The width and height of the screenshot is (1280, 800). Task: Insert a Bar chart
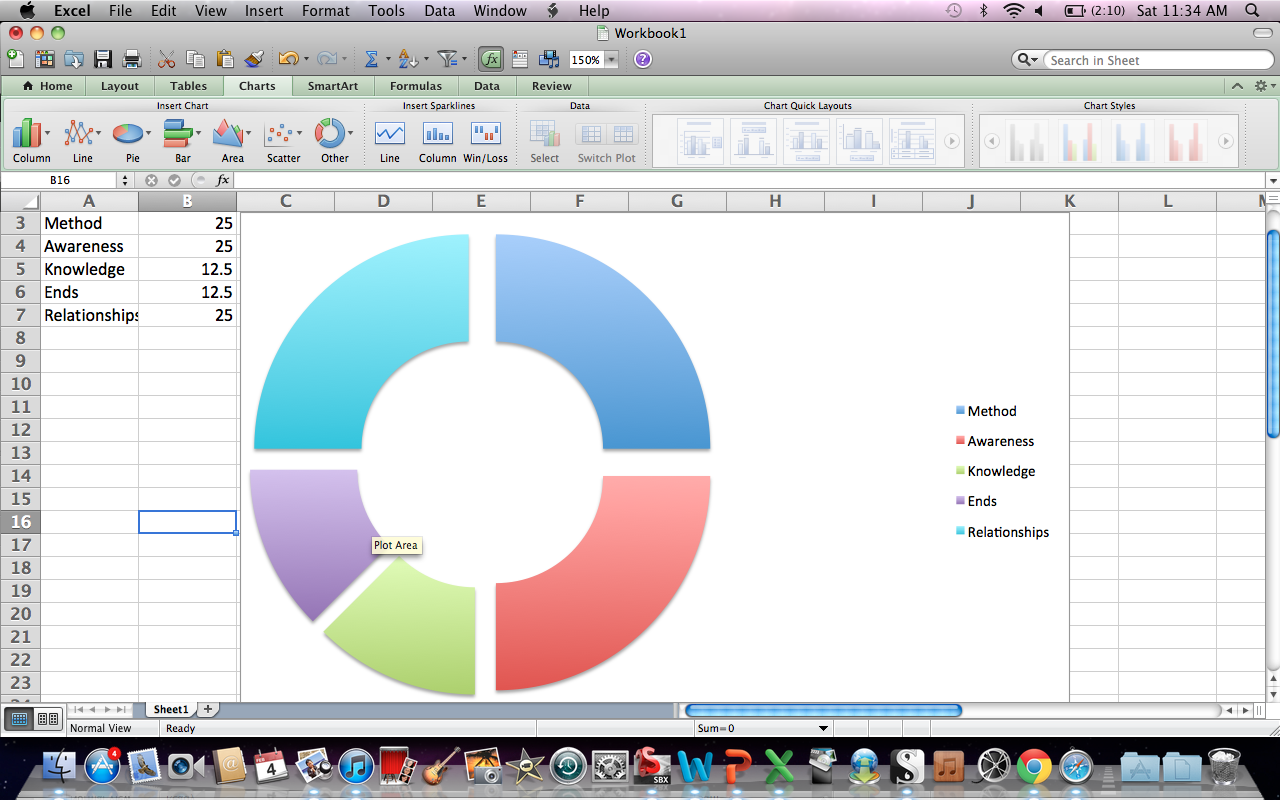coord(182,141)
